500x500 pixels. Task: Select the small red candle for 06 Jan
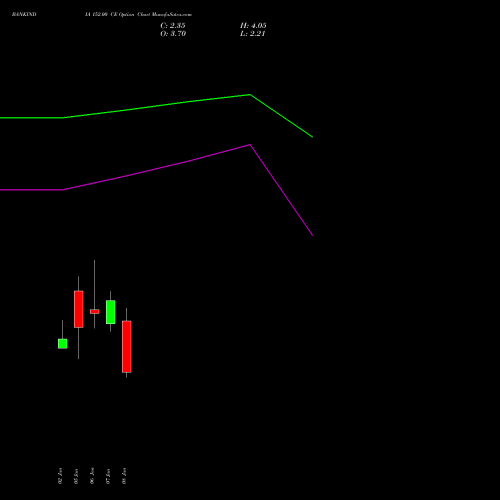pyautogui.click(x=94, y=311)
